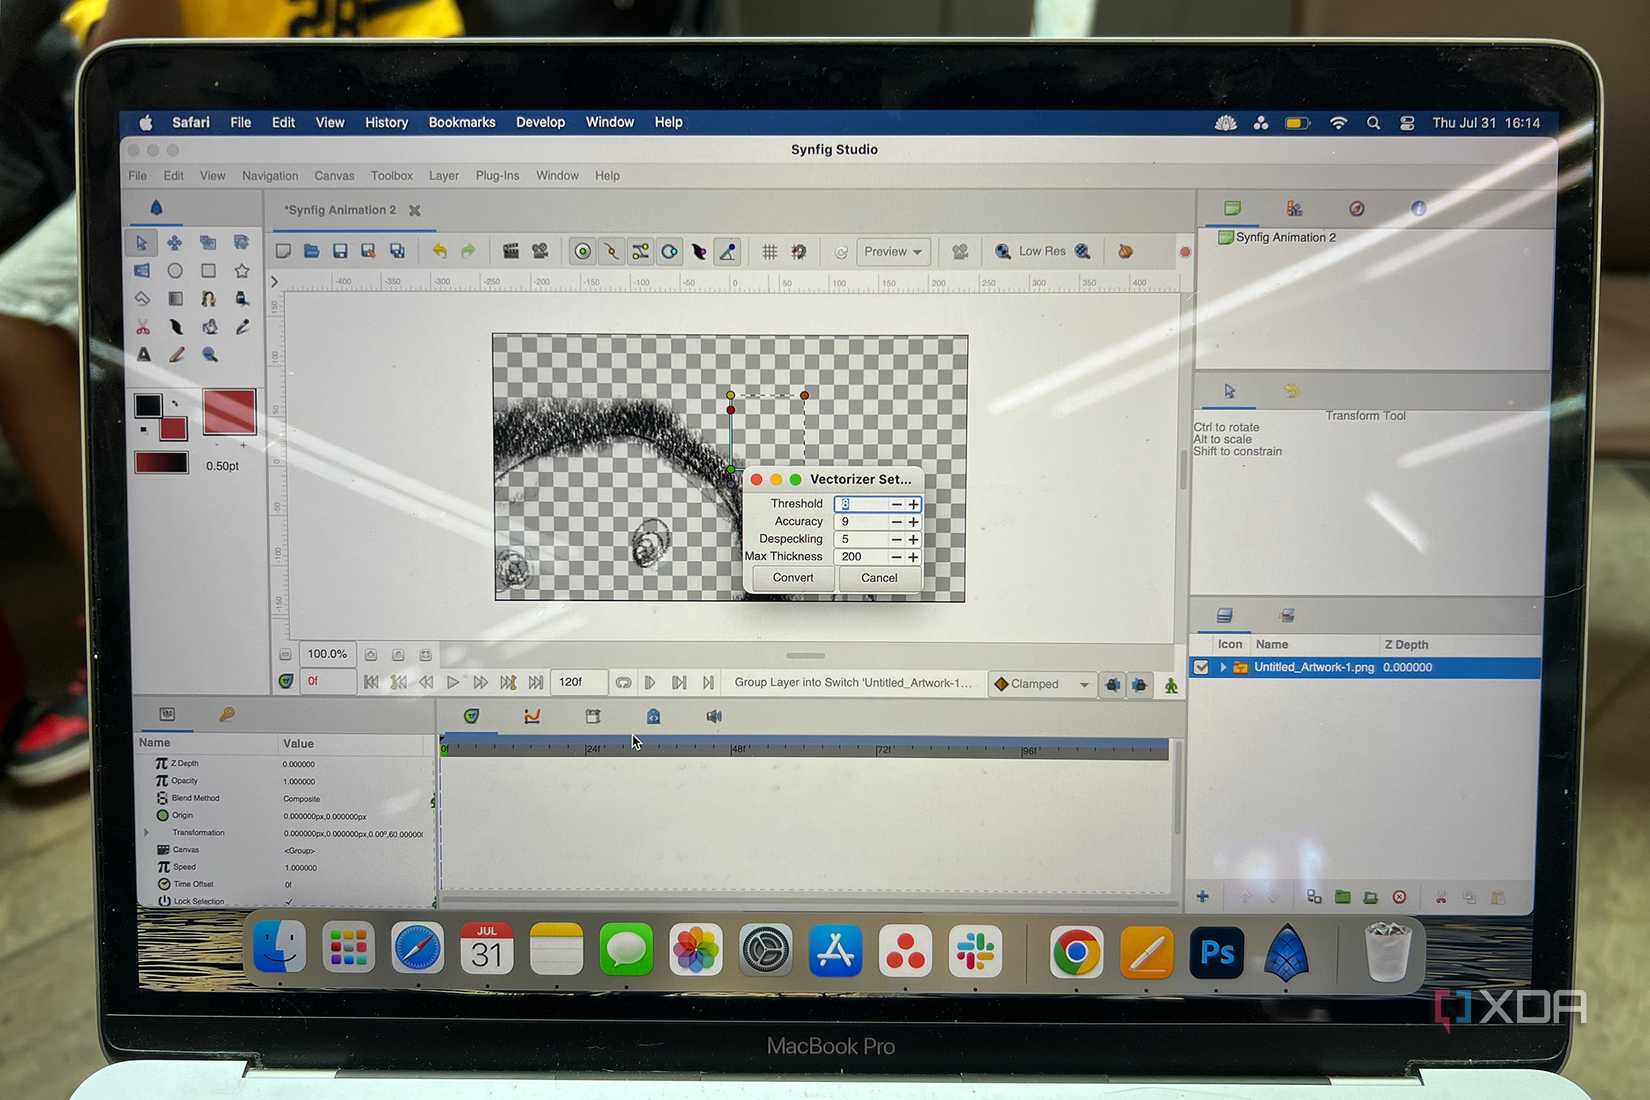Open the Render dialog from the toolbar
Viewport: 1650px width, 1100px height.
(x=512, y=251)
